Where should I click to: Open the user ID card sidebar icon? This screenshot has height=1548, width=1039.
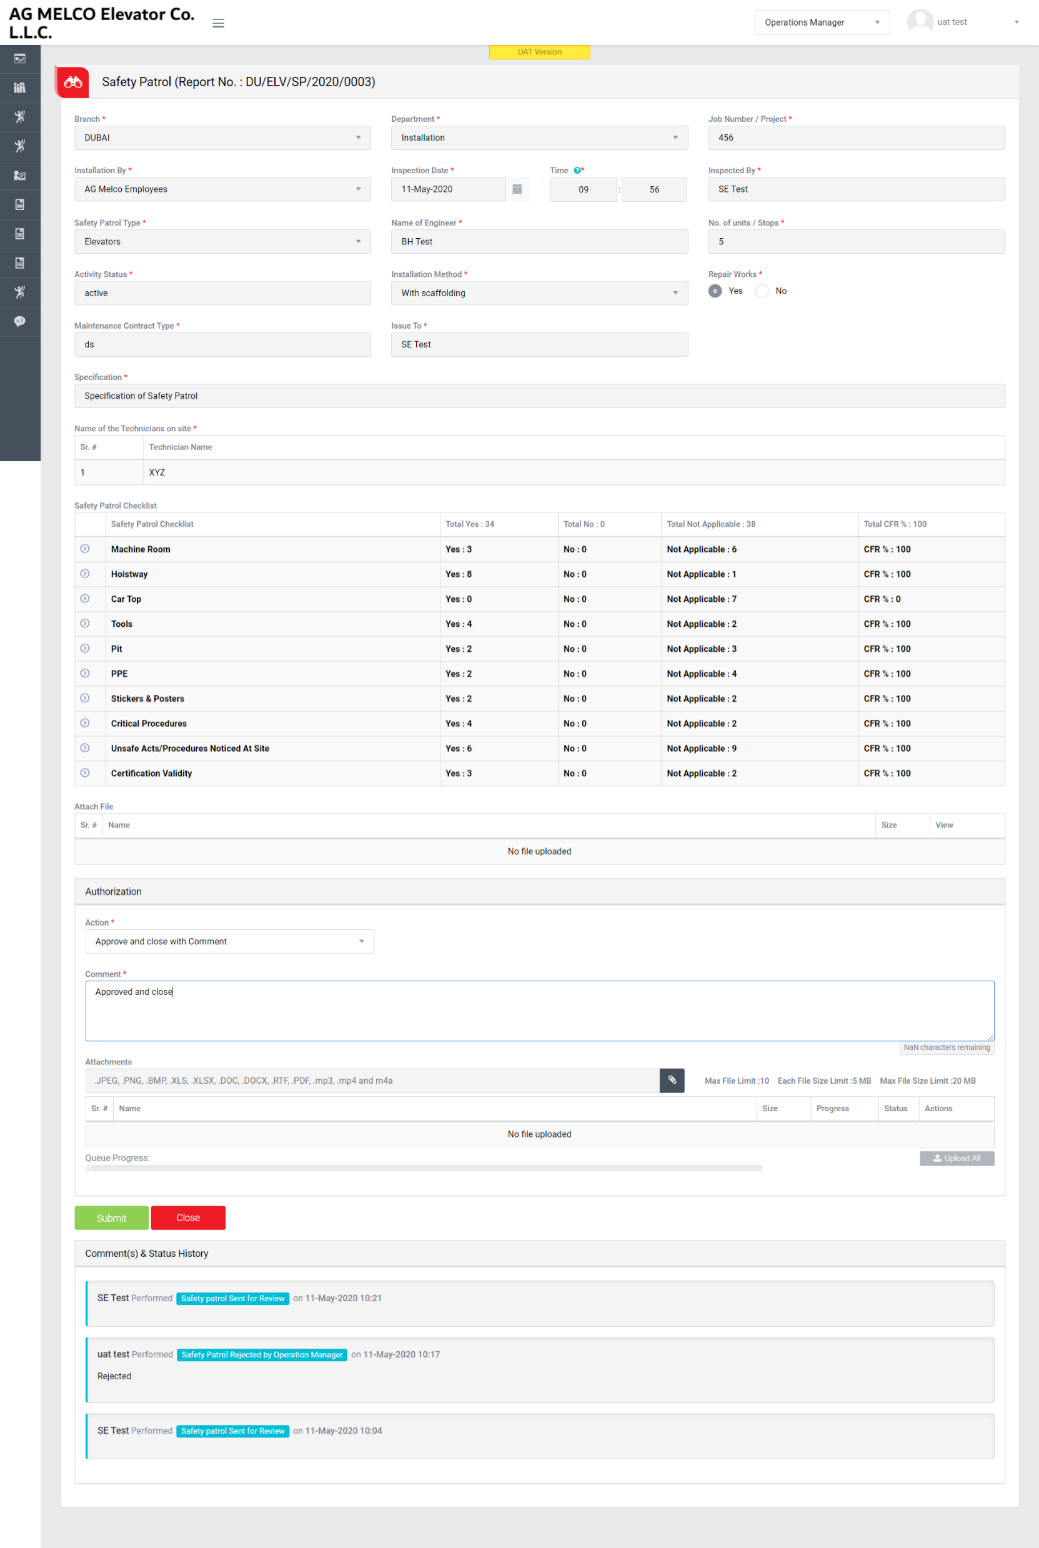tap(20, 175)
